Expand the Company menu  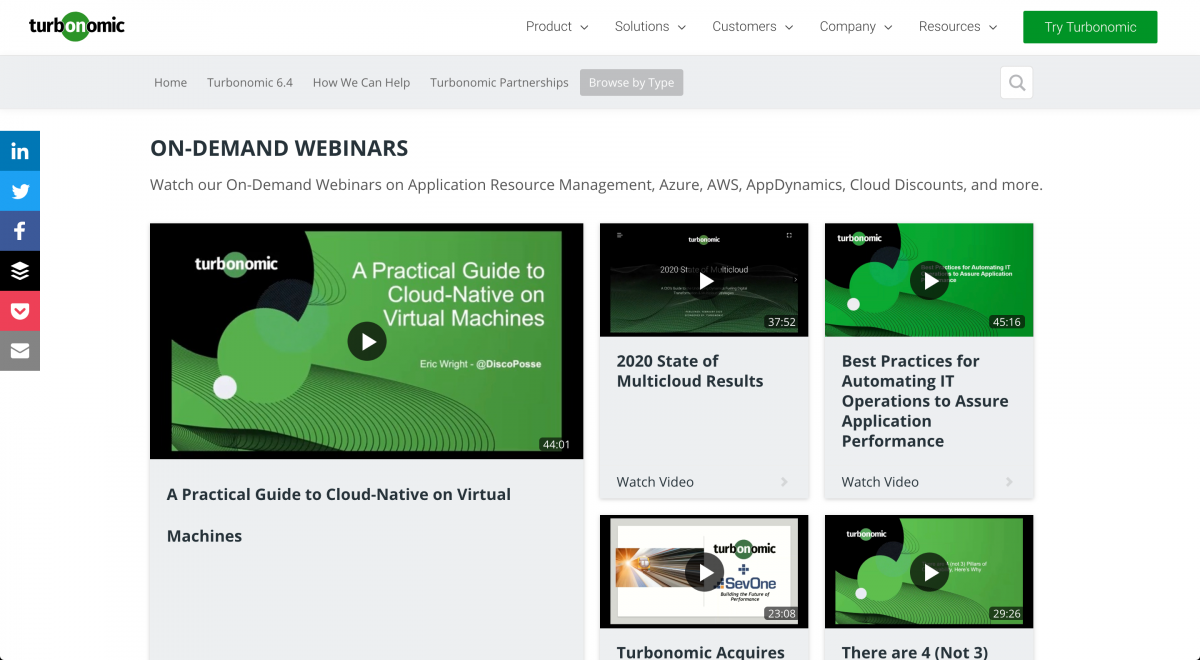[856, 27]
